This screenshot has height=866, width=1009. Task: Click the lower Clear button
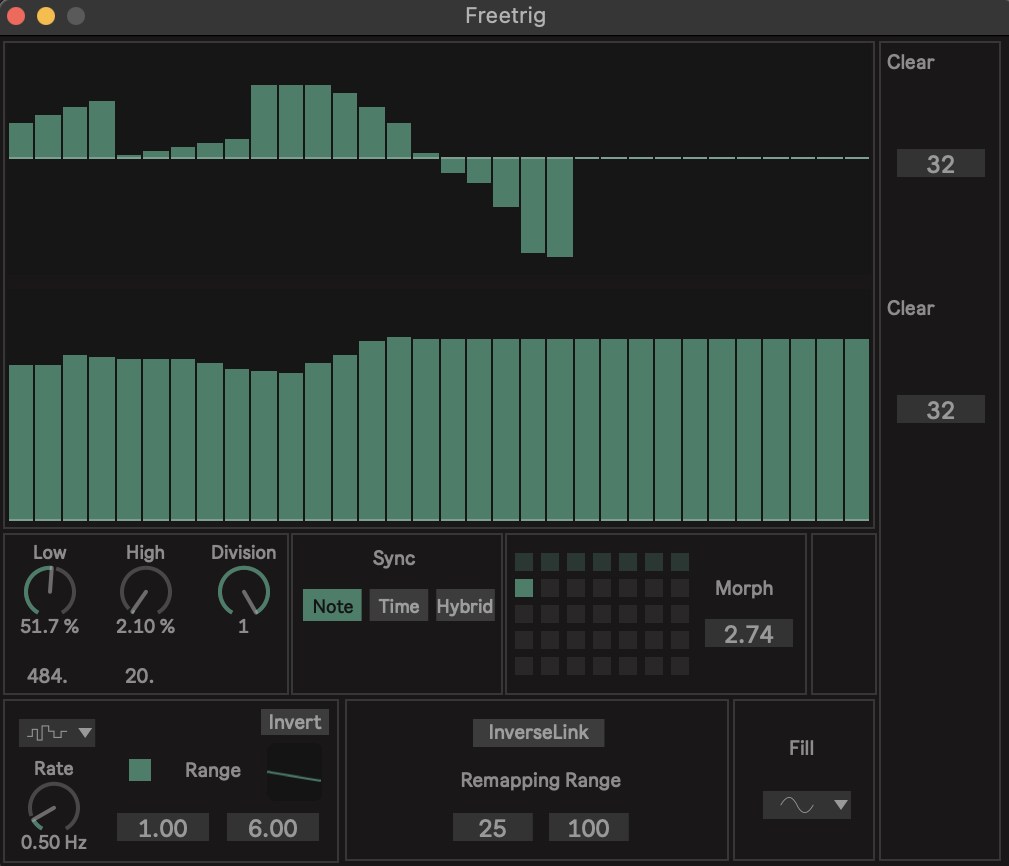(x=910, y=308)
